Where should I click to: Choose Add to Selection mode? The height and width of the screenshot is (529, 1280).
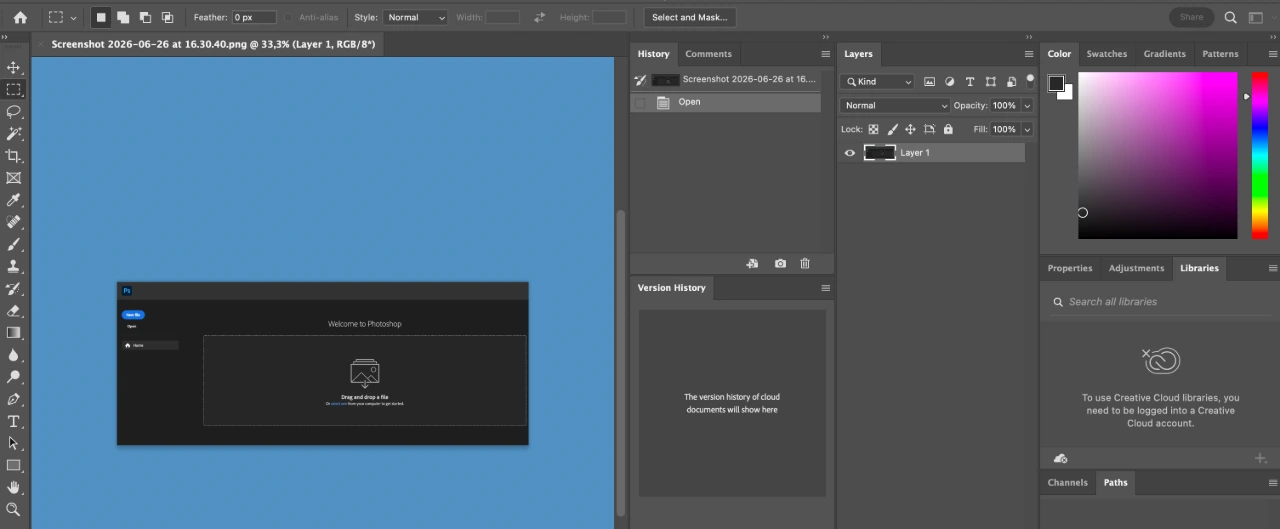(123, 17)
